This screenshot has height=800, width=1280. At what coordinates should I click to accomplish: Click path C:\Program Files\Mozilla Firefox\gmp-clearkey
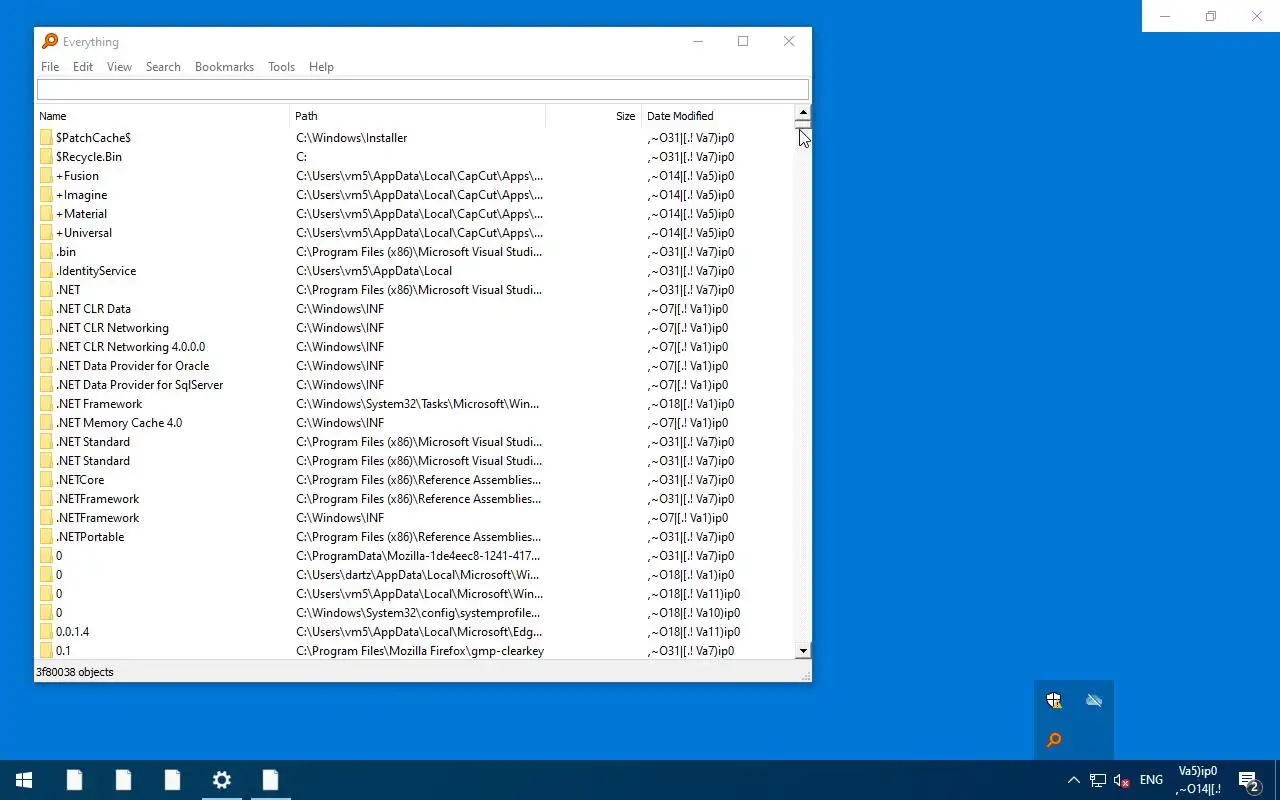(420, 651)
